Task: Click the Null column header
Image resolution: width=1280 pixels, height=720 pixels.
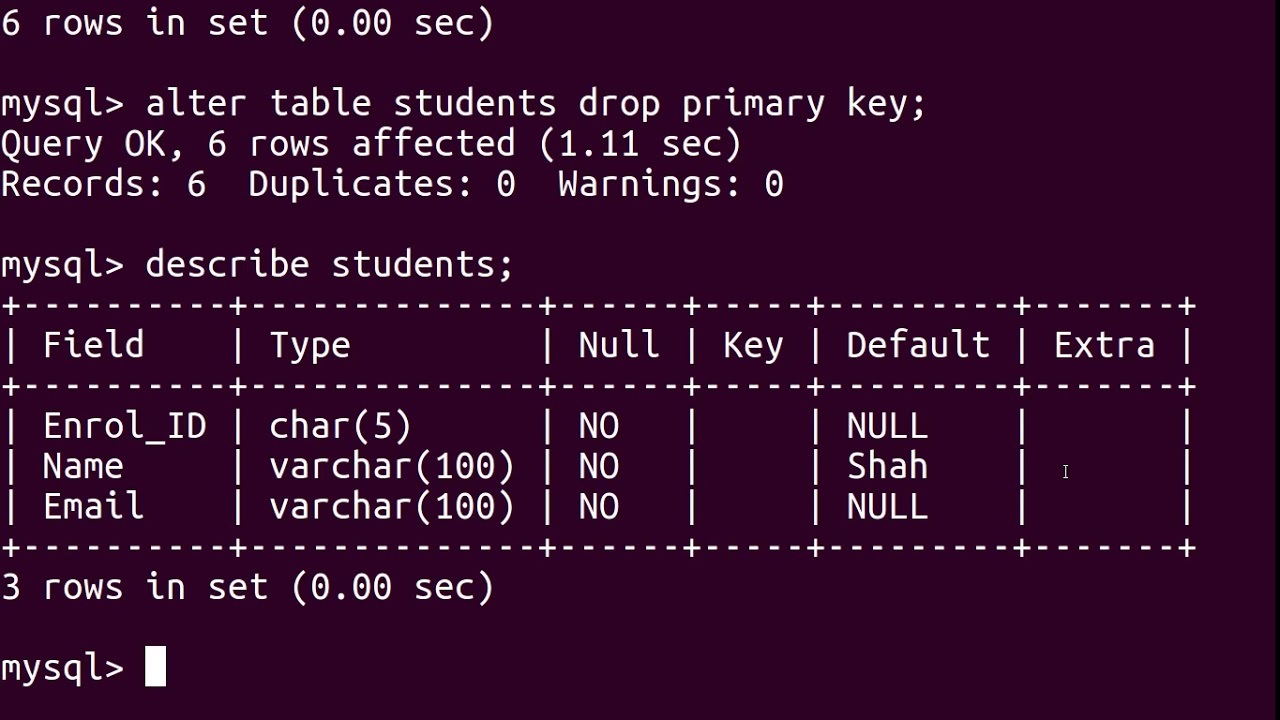Action: pyautogui.click(x=618, y=345)
